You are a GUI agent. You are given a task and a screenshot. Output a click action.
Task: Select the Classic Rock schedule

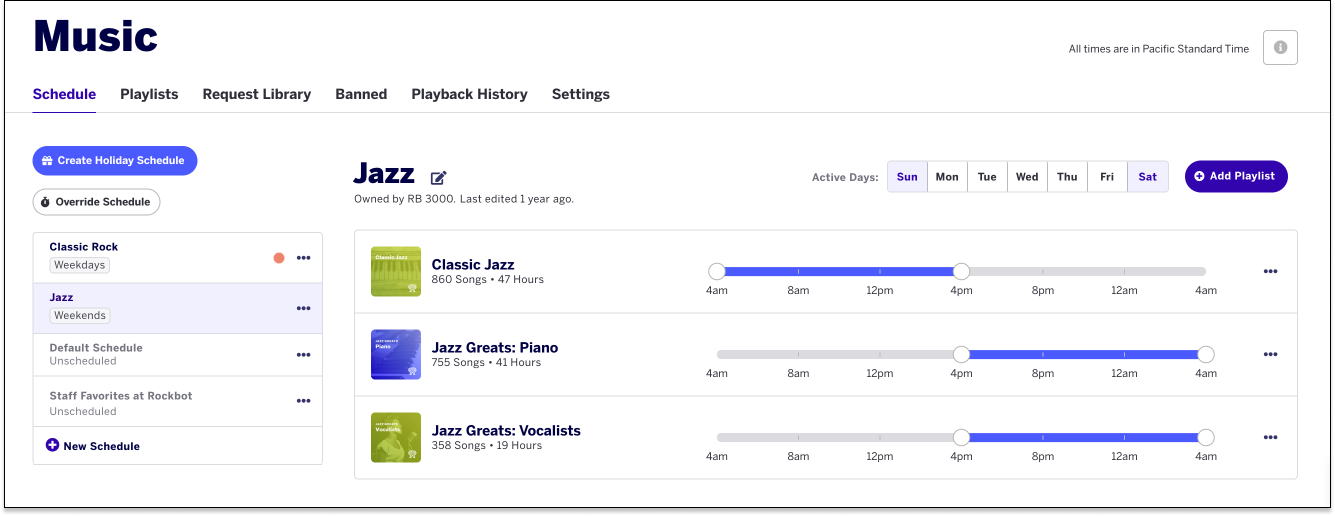pos(178,258)
